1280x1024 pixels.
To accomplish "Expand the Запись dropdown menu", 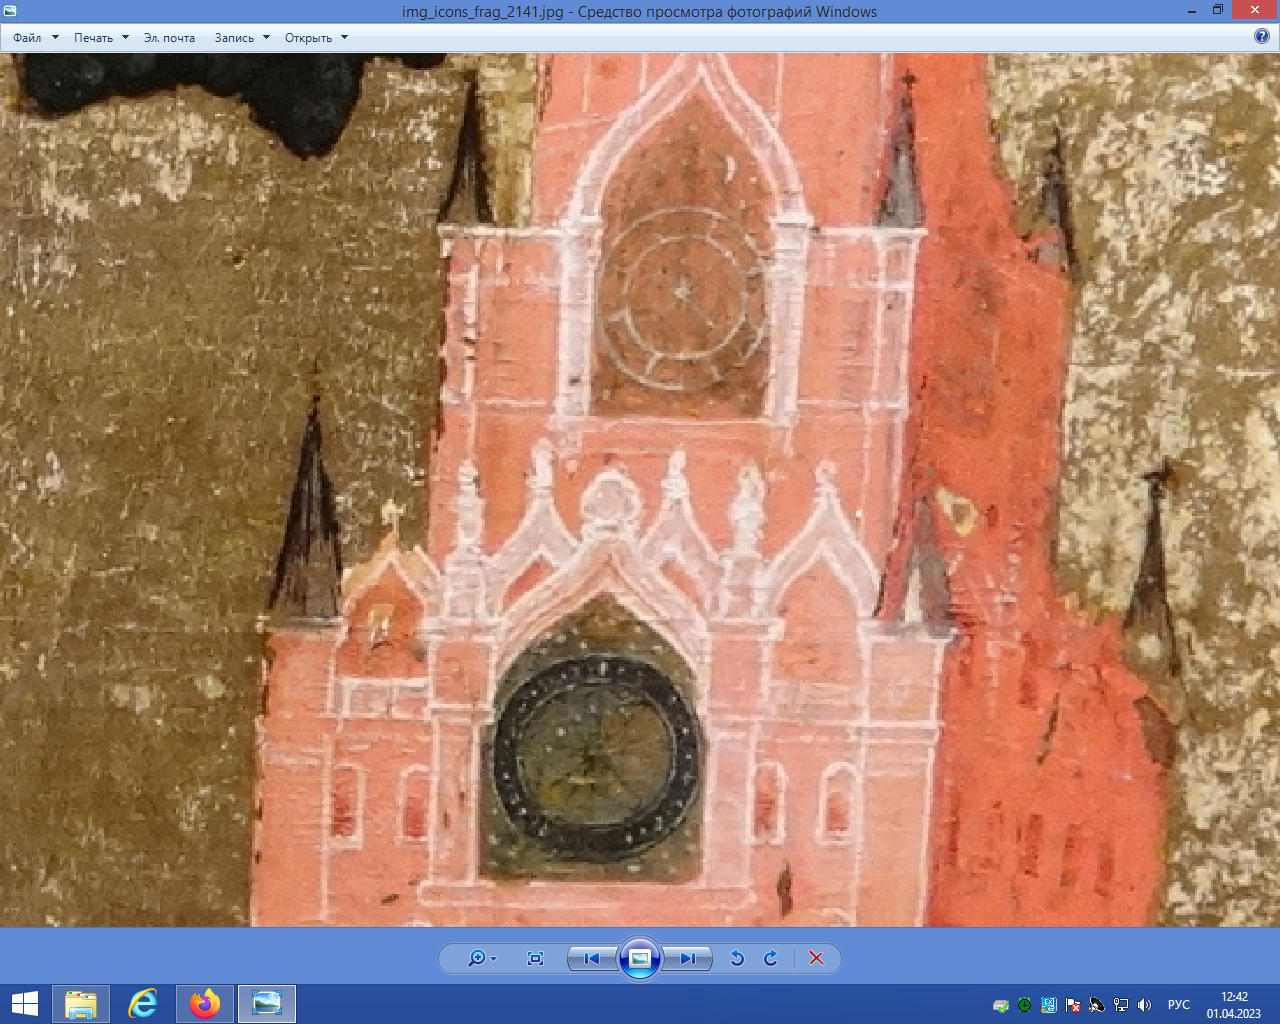I will point(242,38).
